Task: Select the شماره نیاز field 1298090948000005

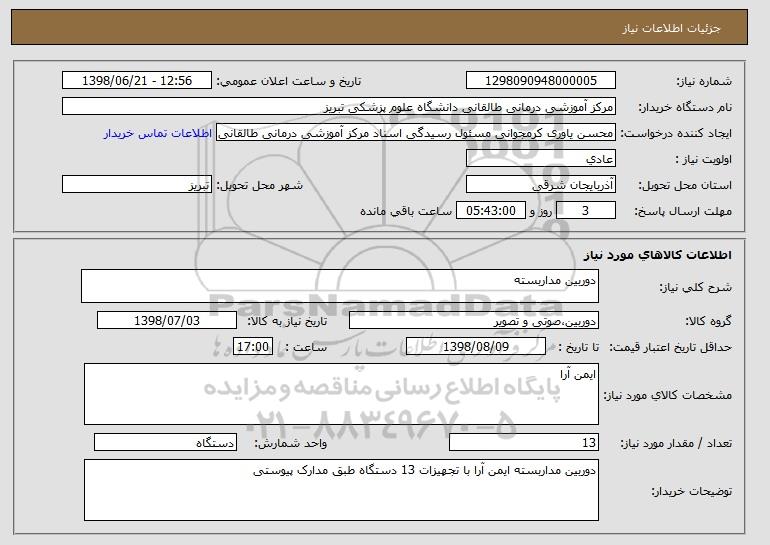Action: [x=541, y=81]
